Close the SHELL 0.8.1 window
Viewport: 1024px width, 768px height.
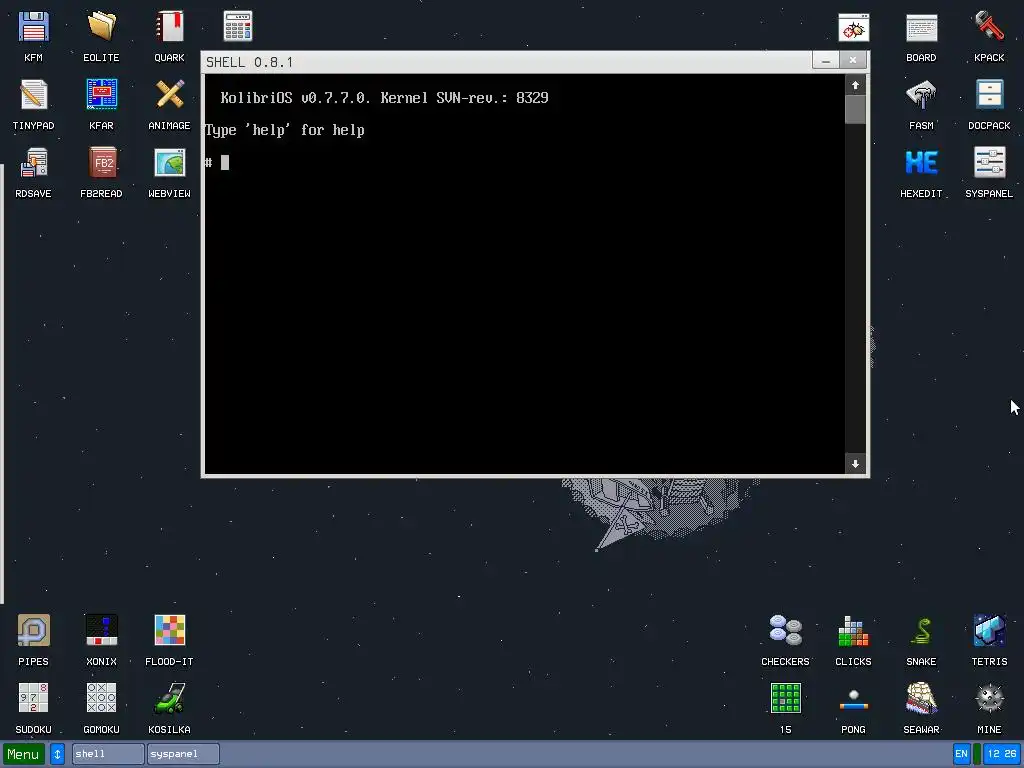click(x=853, y=60)
